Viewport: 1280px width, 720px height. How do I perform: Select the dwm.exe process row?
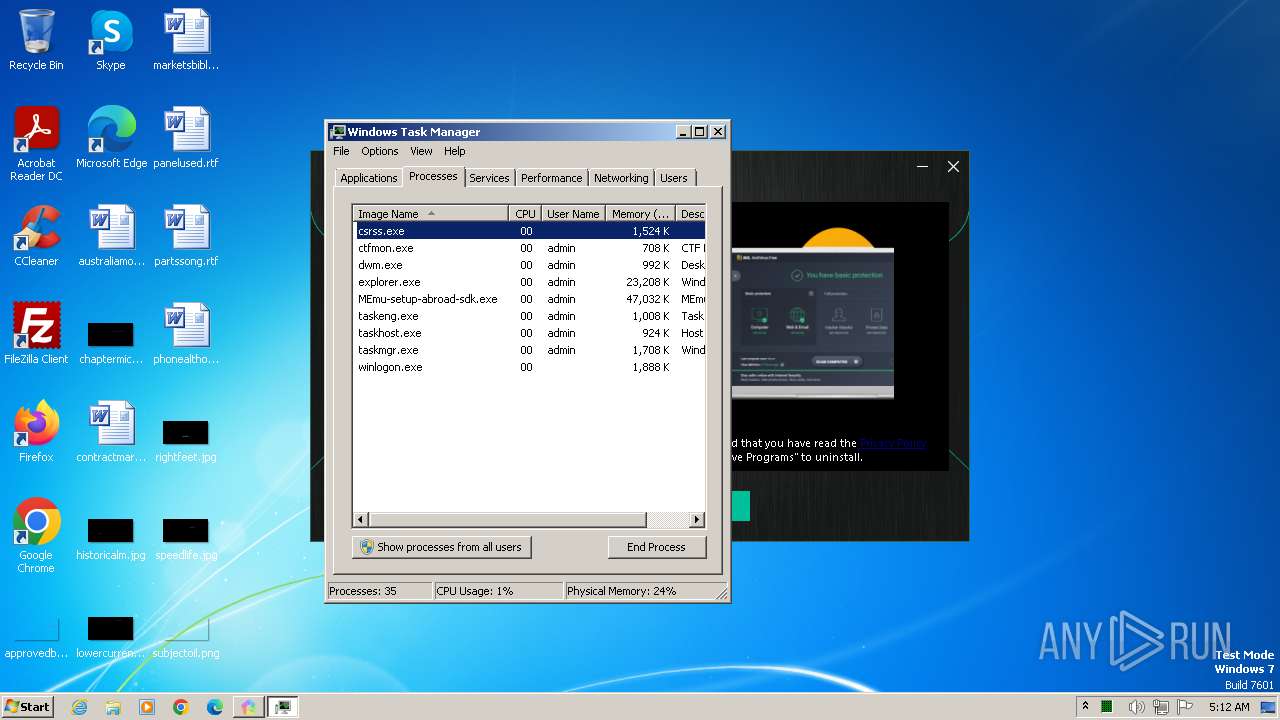coord(529,265)
